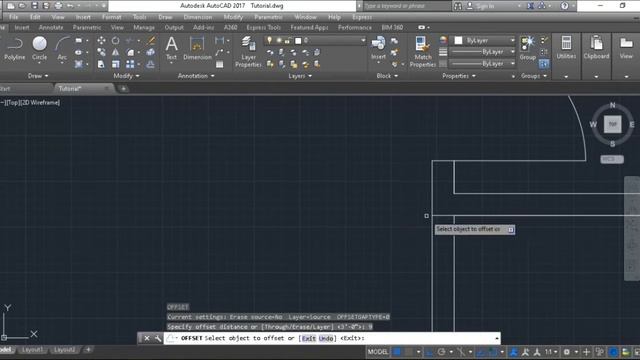Image resolution: width=640 pixels, height=360 pixels.
Task: Activate Match Properties tool
Action: point(422,51)
